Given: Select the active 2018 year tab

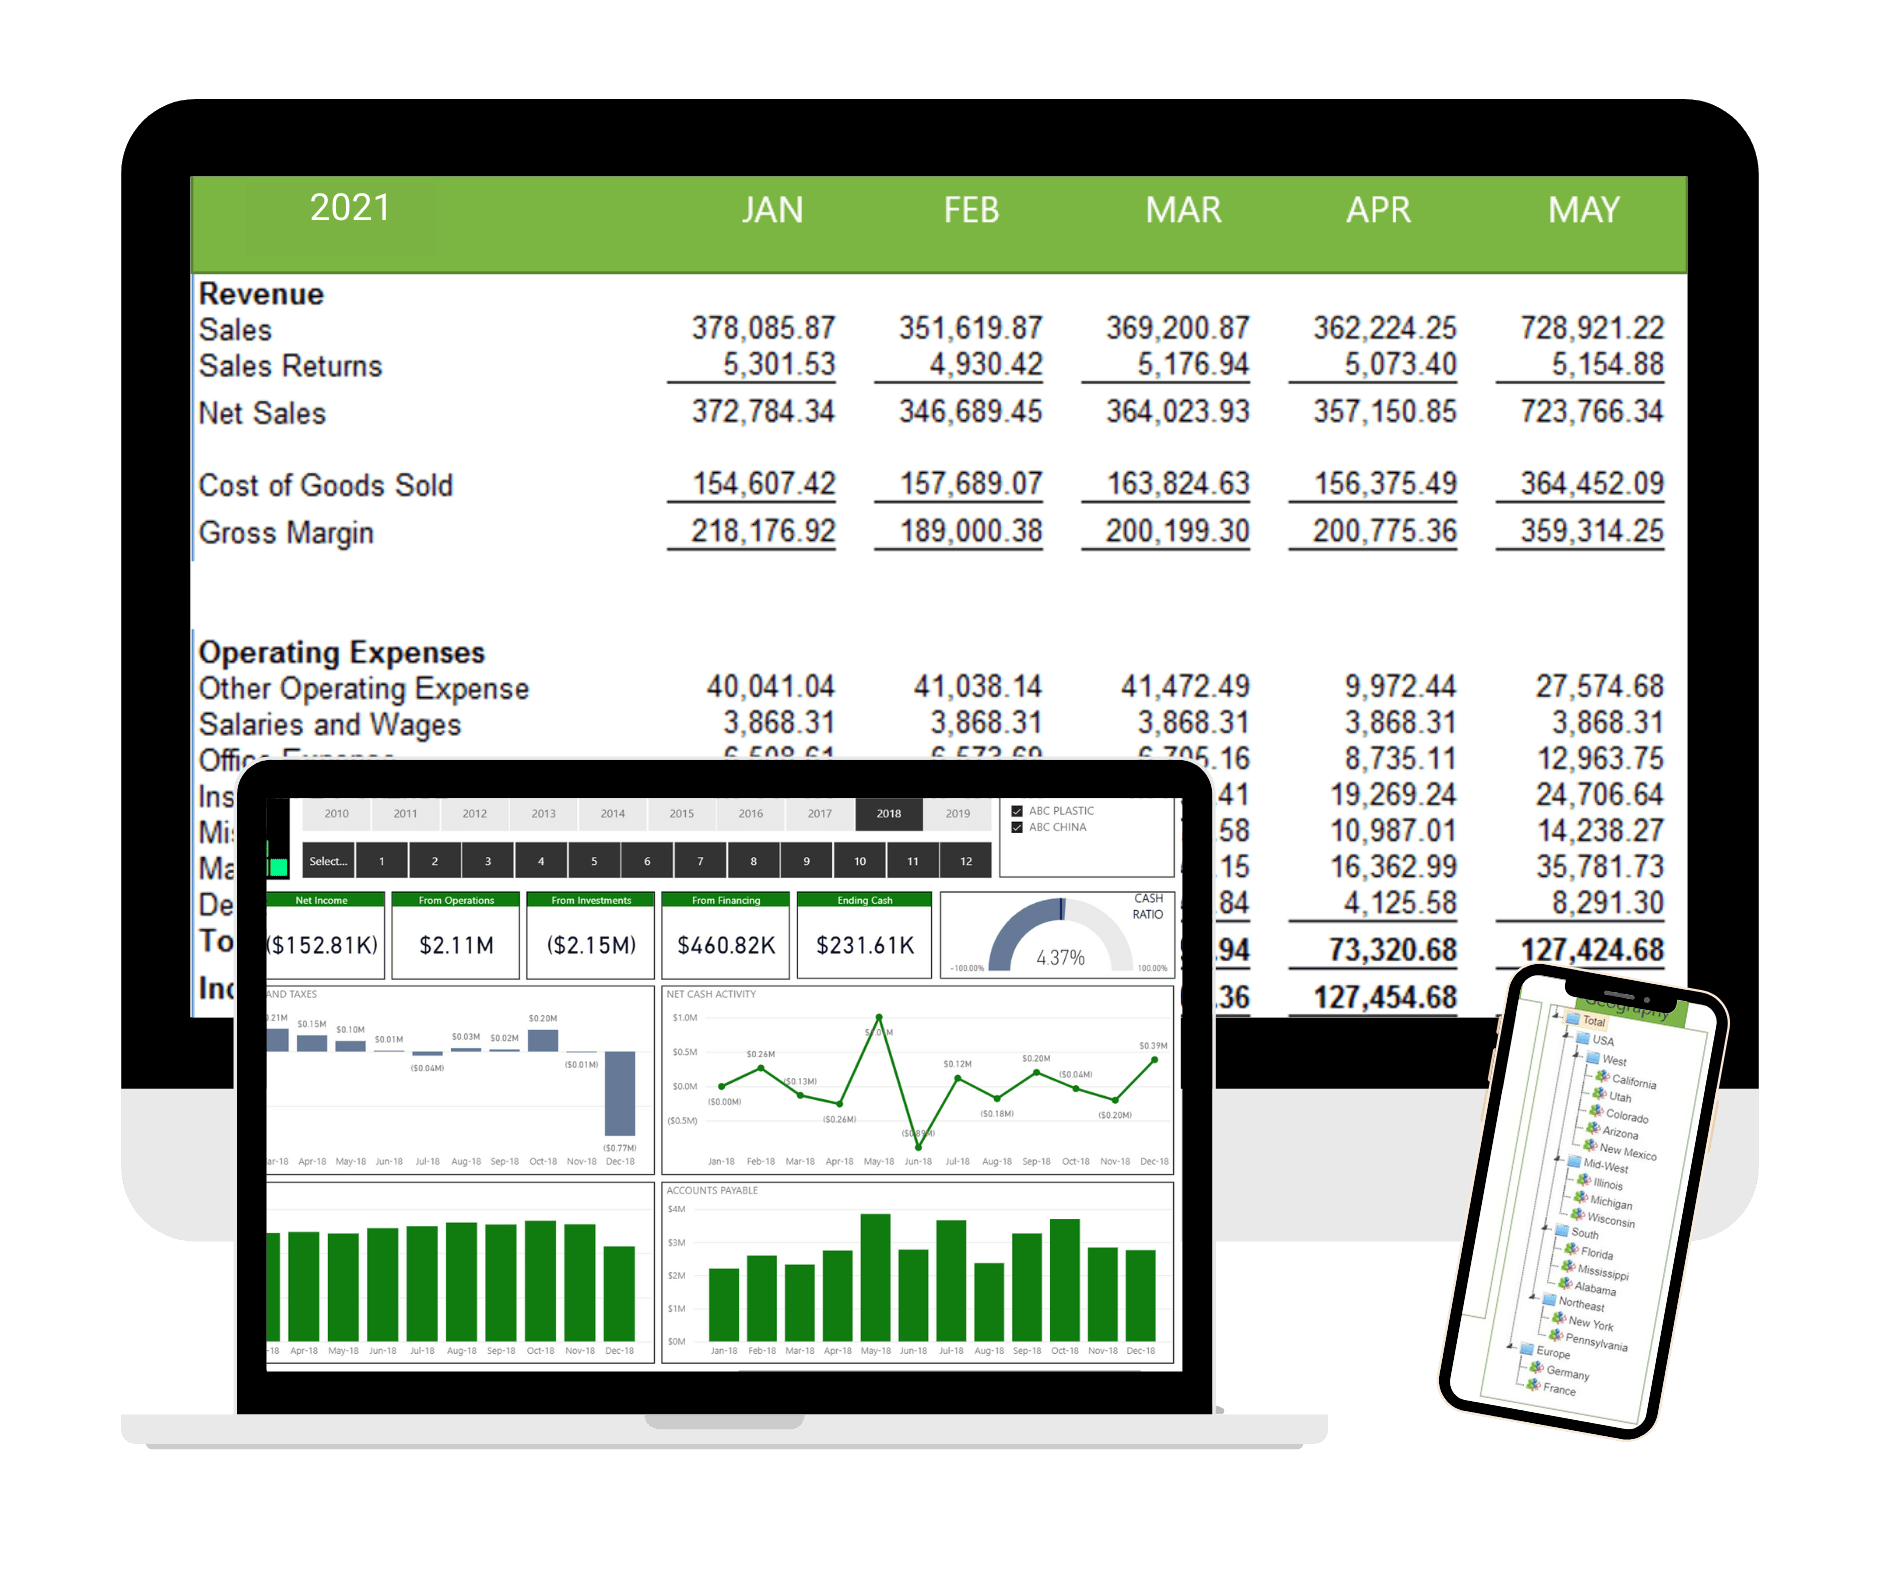Looking at the screenshot, I should pos(889,814).
